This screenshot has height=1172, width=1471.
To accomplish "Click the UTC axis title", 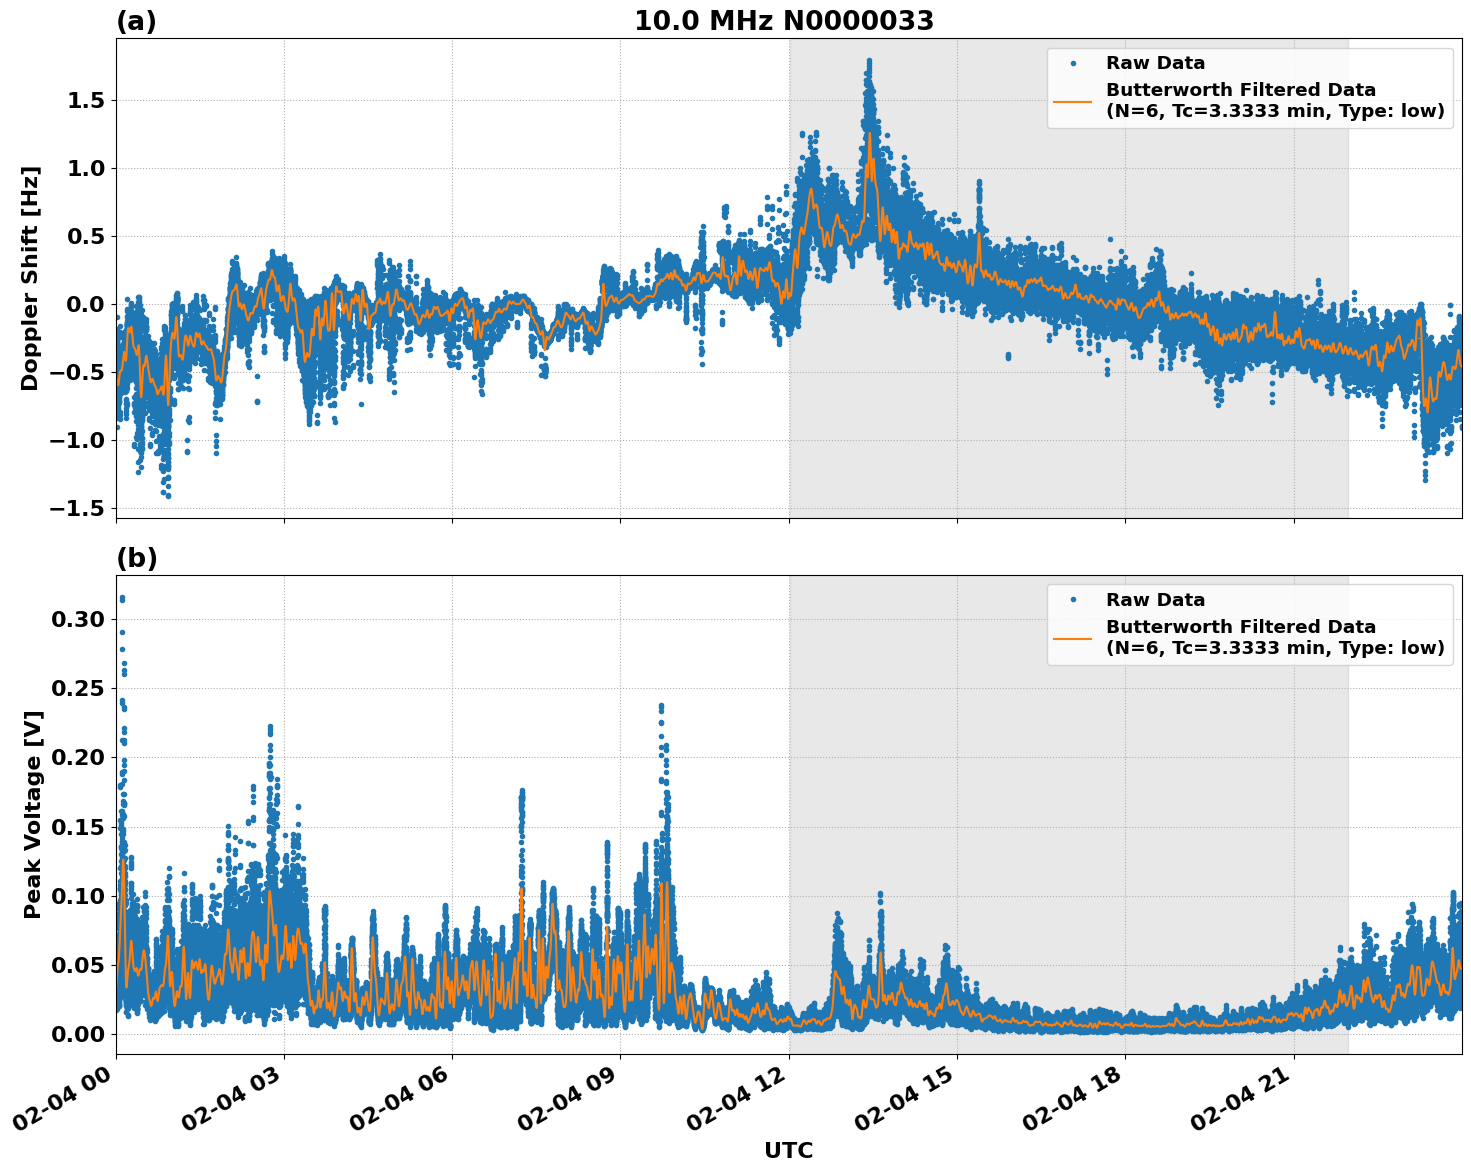I will [786, 1150].
